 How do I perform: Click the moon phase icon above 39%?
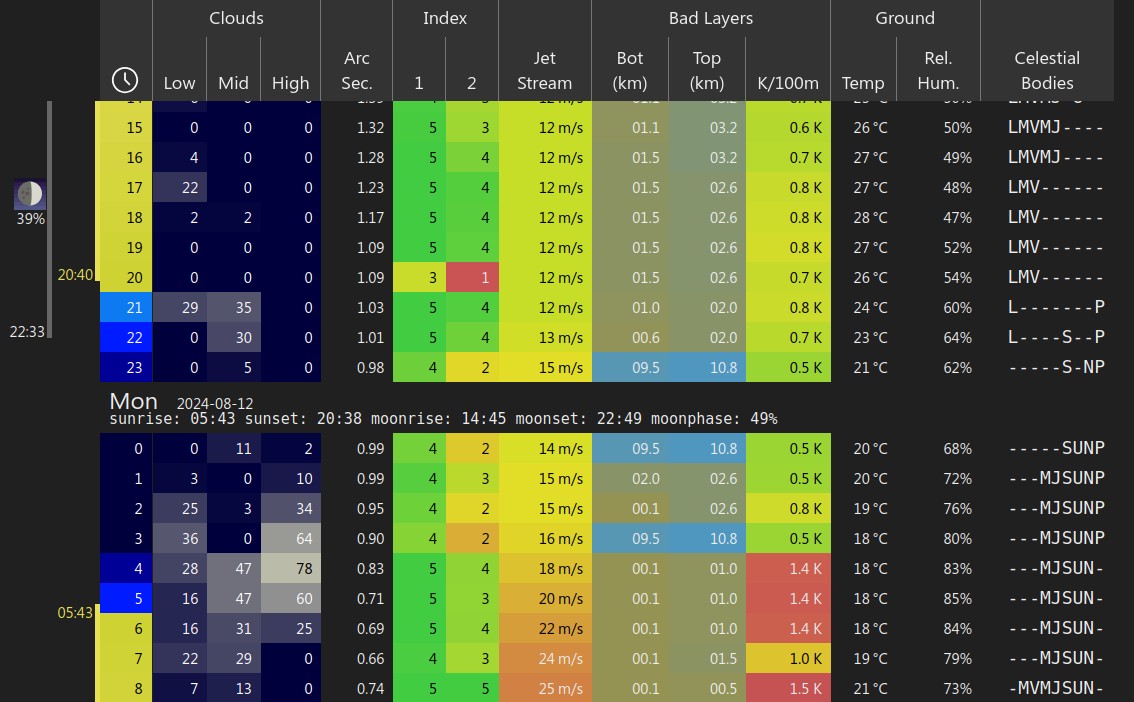click(30, 194)
